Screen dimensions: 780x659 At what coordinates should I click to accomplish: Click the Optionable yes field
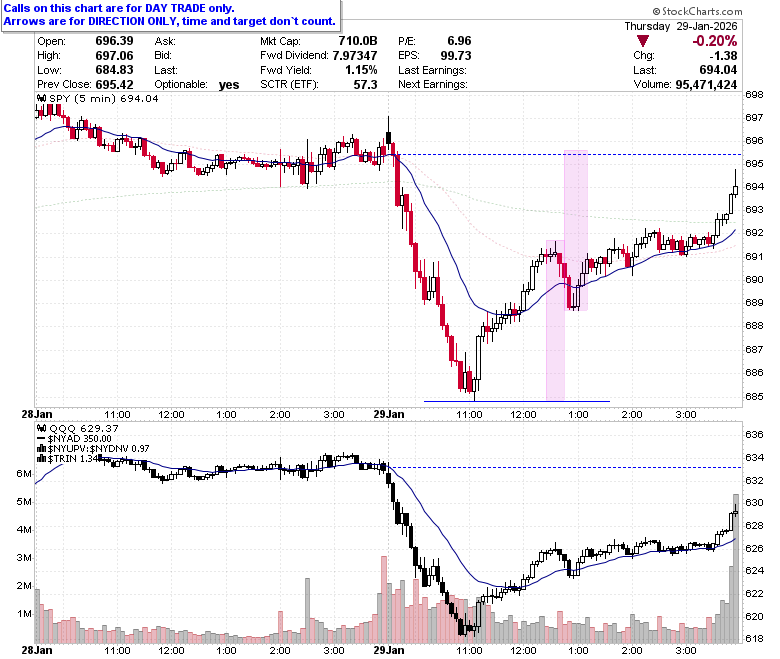[x=196, y=85]
